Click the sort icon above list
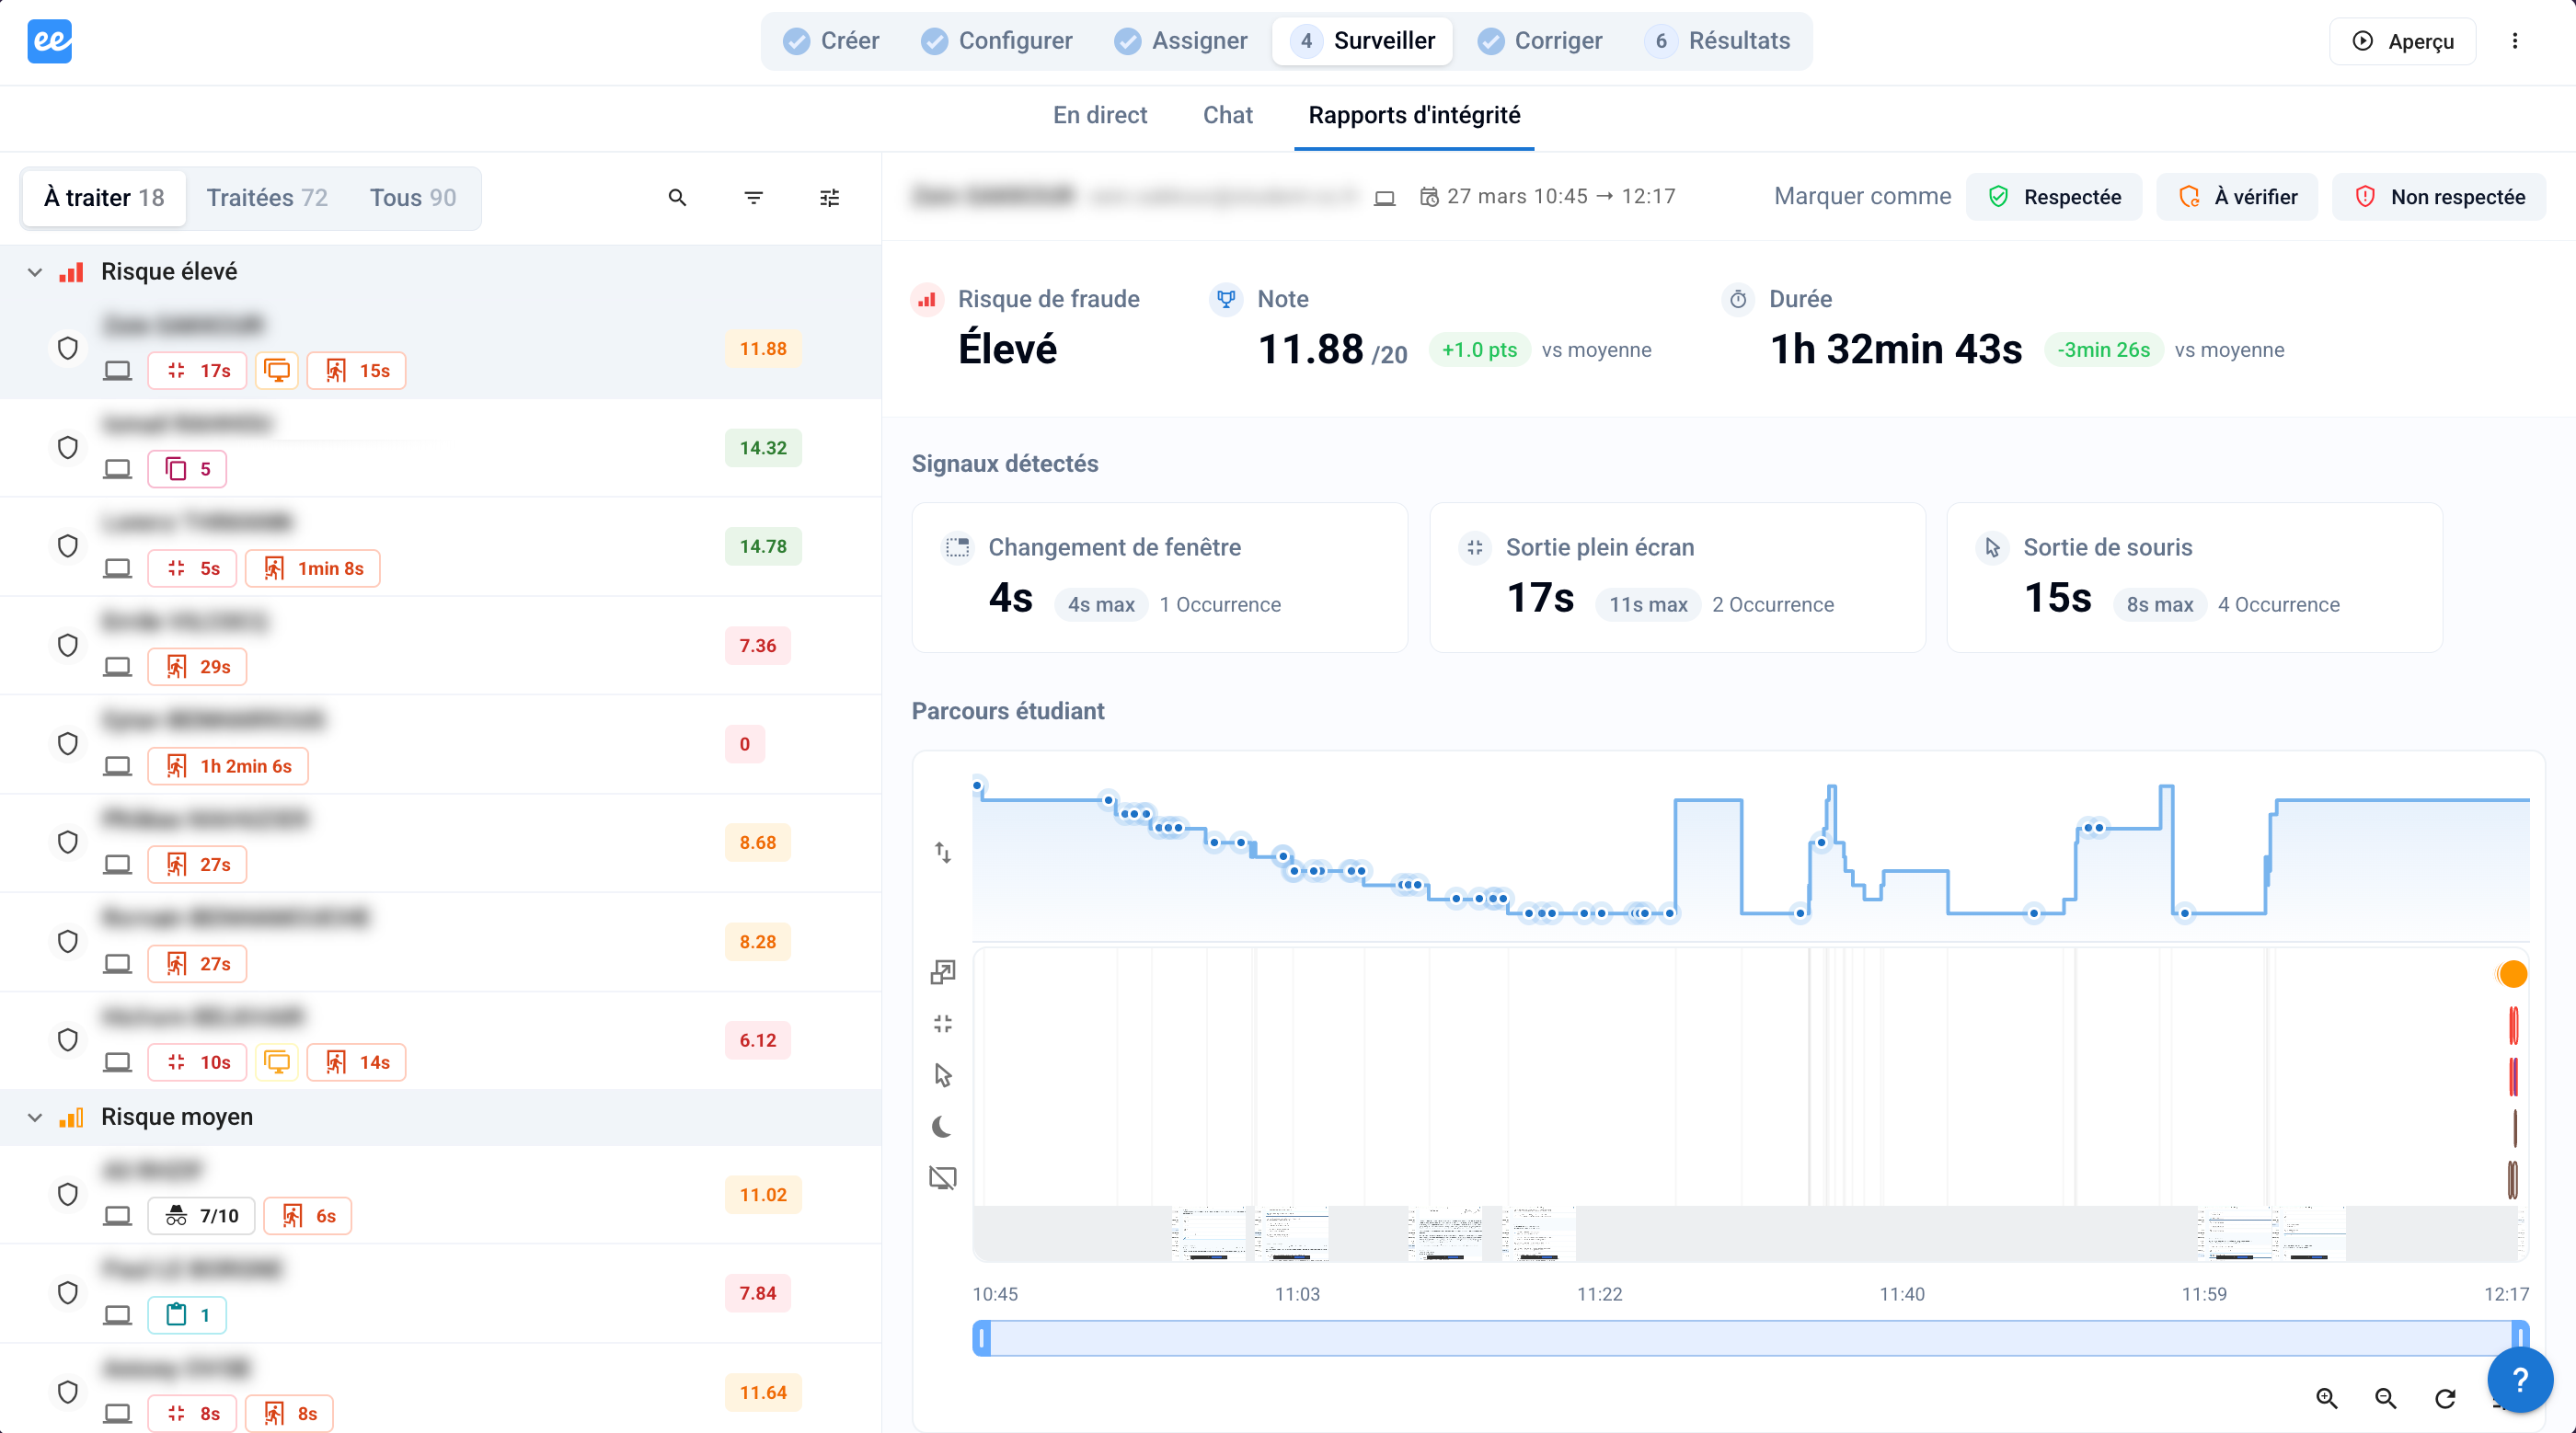Viewport: 2576px width, 1433px height. [754, 198]
